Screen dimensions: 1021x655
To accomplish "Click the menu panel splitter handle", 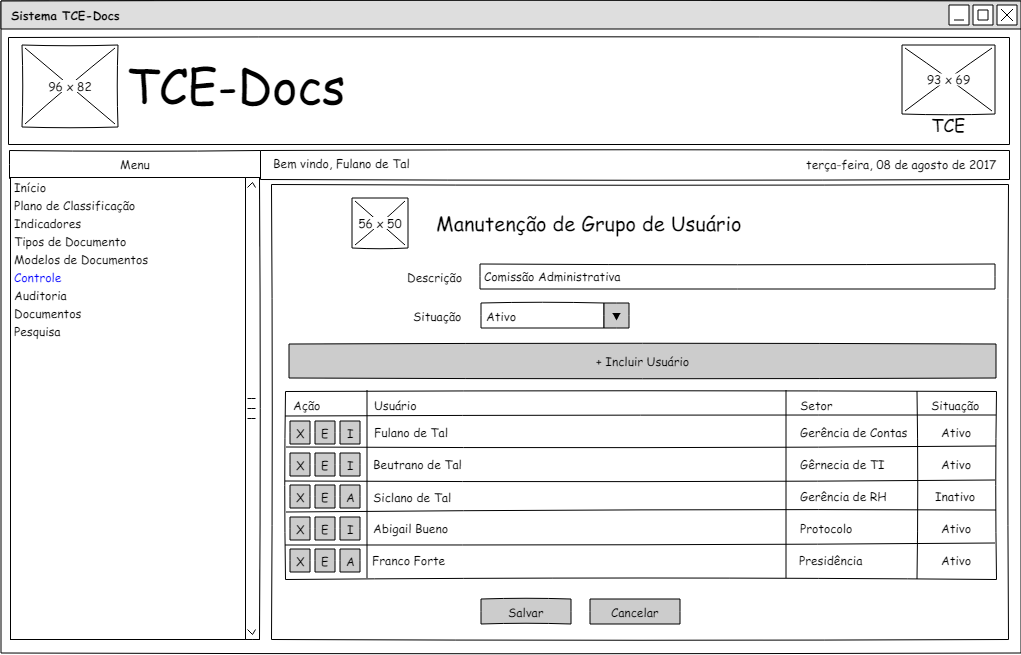I will pyautogui.click(x=251, y=408).
